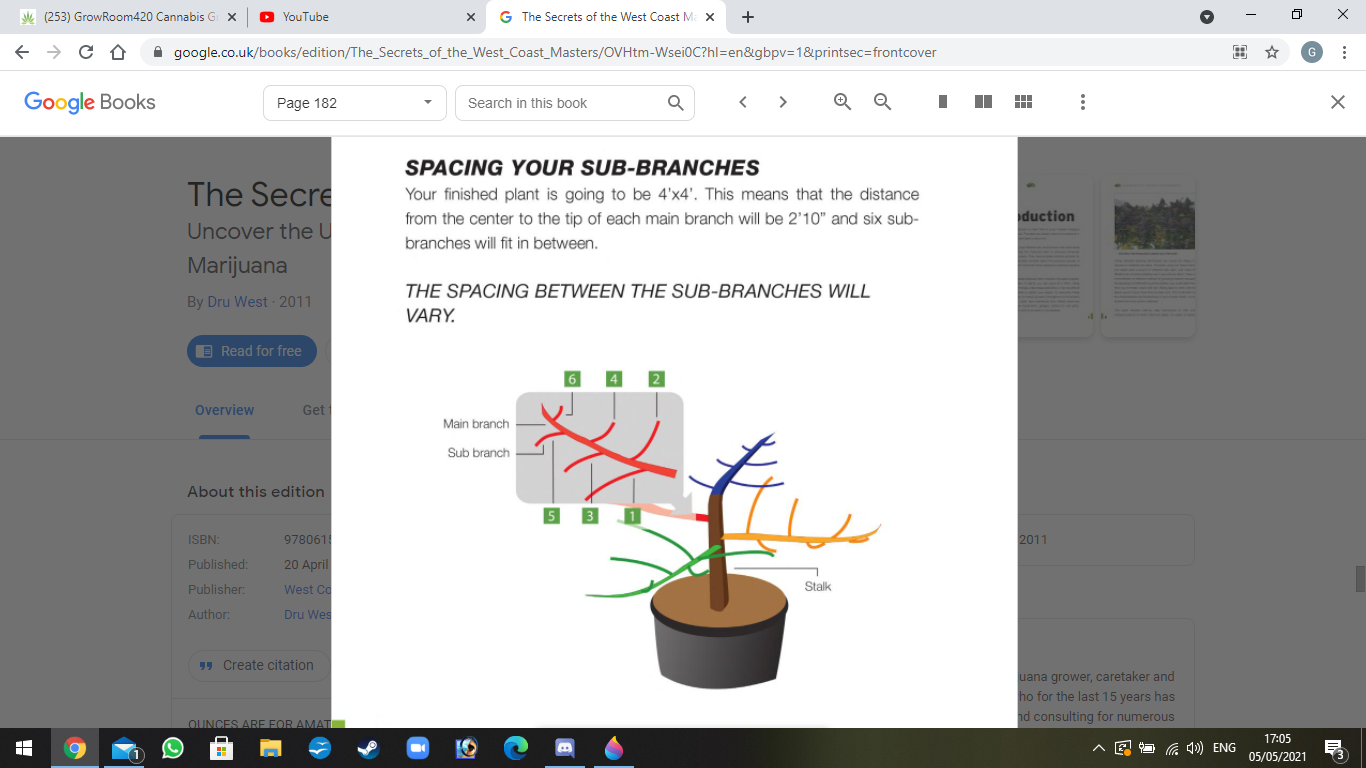The width and height of the screenshot is (1366, 768).
Task: Close the book viewer with X
Action: click(x=1337, y=102)
